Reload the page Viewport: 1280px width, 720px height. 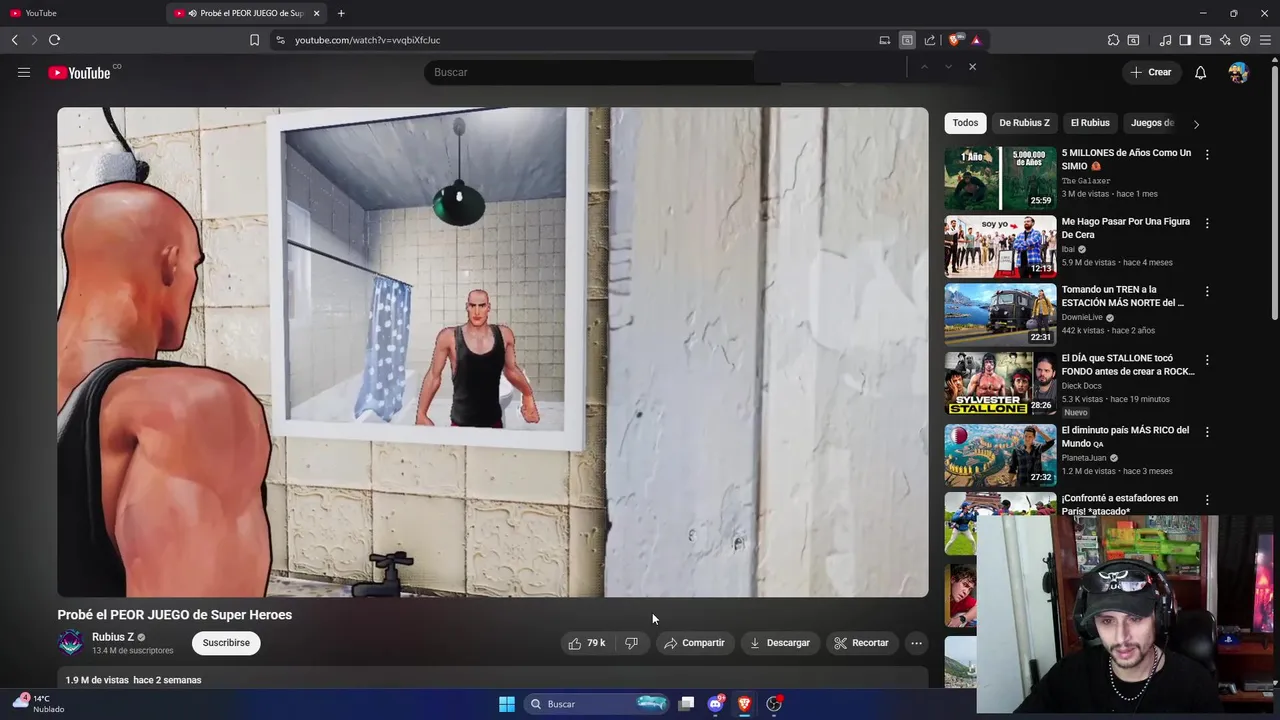click(54, 40)
